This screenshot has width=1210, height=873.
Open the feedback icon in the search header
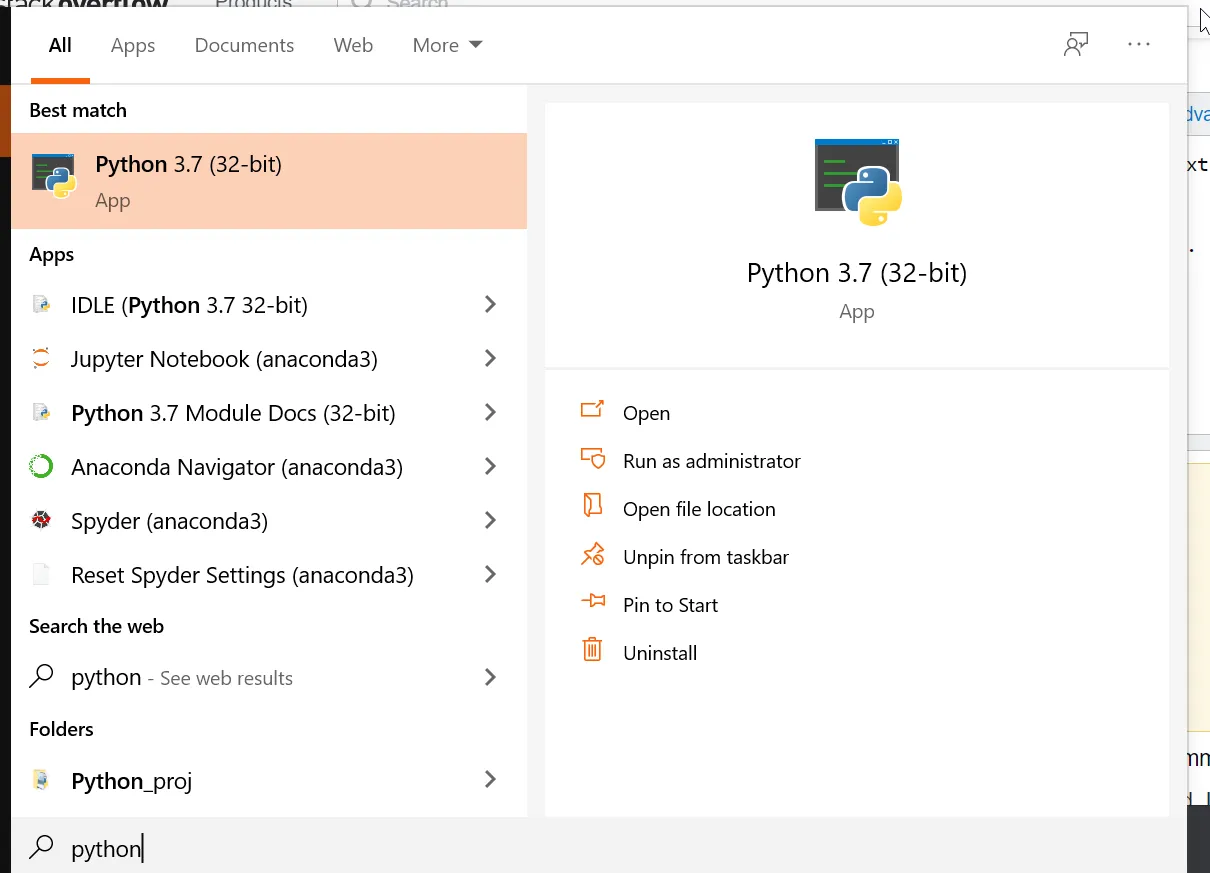[x=1076, y=45]
